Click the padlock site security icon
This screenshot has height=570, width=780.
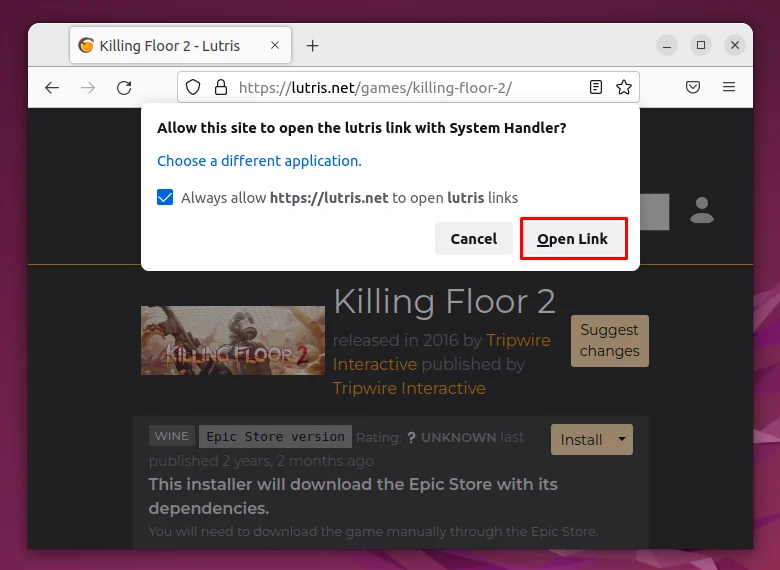(x=221, y=88)
